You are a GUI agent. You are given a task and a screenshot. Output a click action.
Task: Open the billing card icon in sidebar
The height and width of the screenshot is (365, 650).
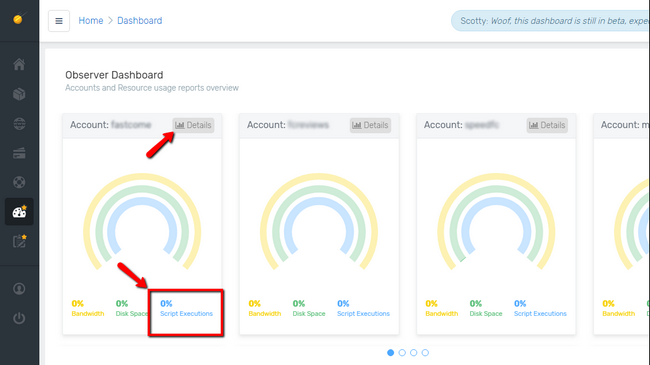click(x=19, y=153)
